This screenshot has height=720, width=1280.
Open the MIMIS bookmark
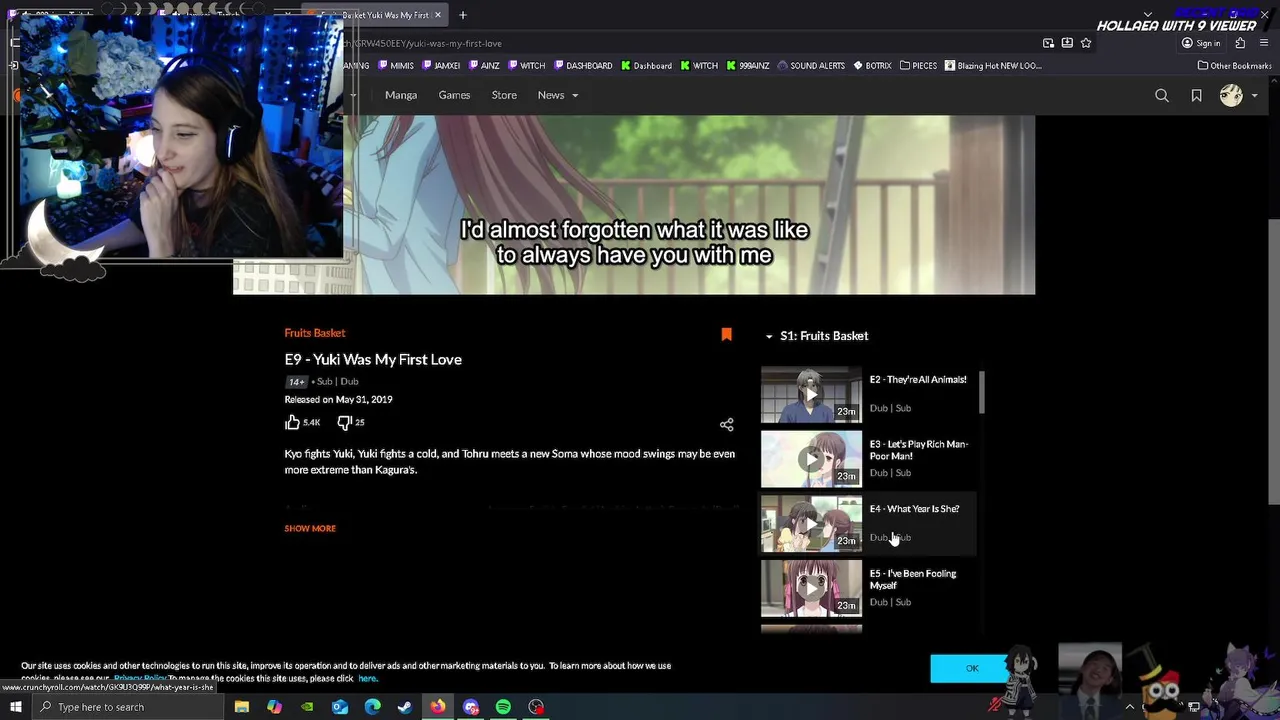pos(396,66)
